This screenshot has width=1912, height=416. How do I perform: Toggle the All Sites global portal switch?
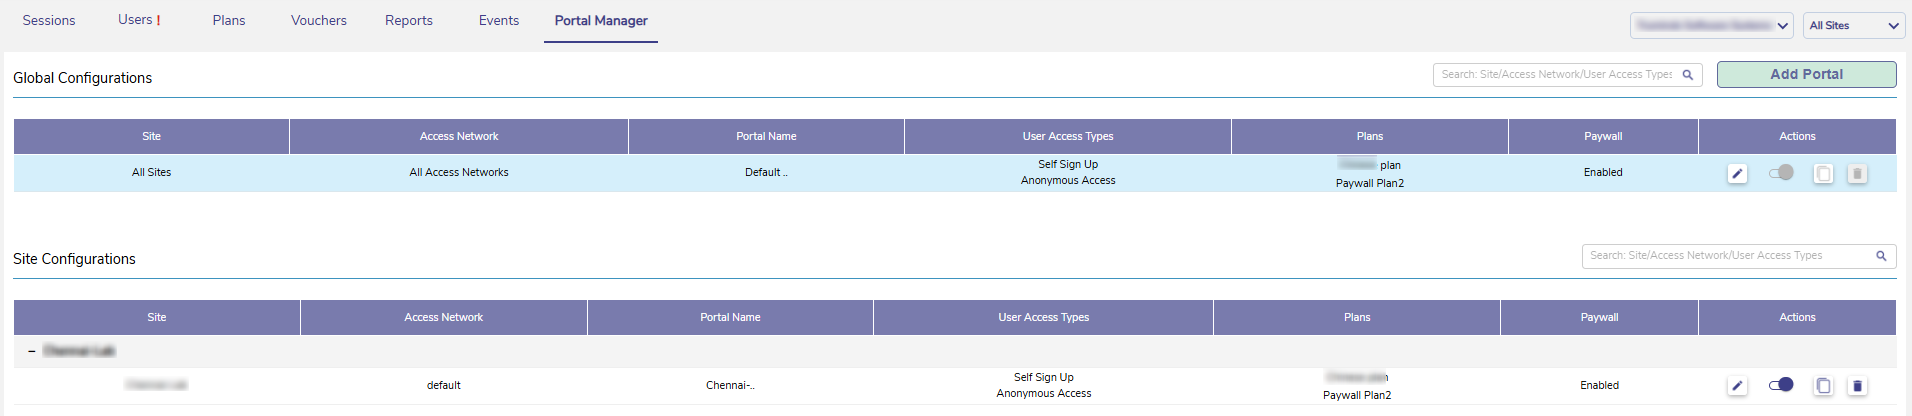click(1781, 173)
